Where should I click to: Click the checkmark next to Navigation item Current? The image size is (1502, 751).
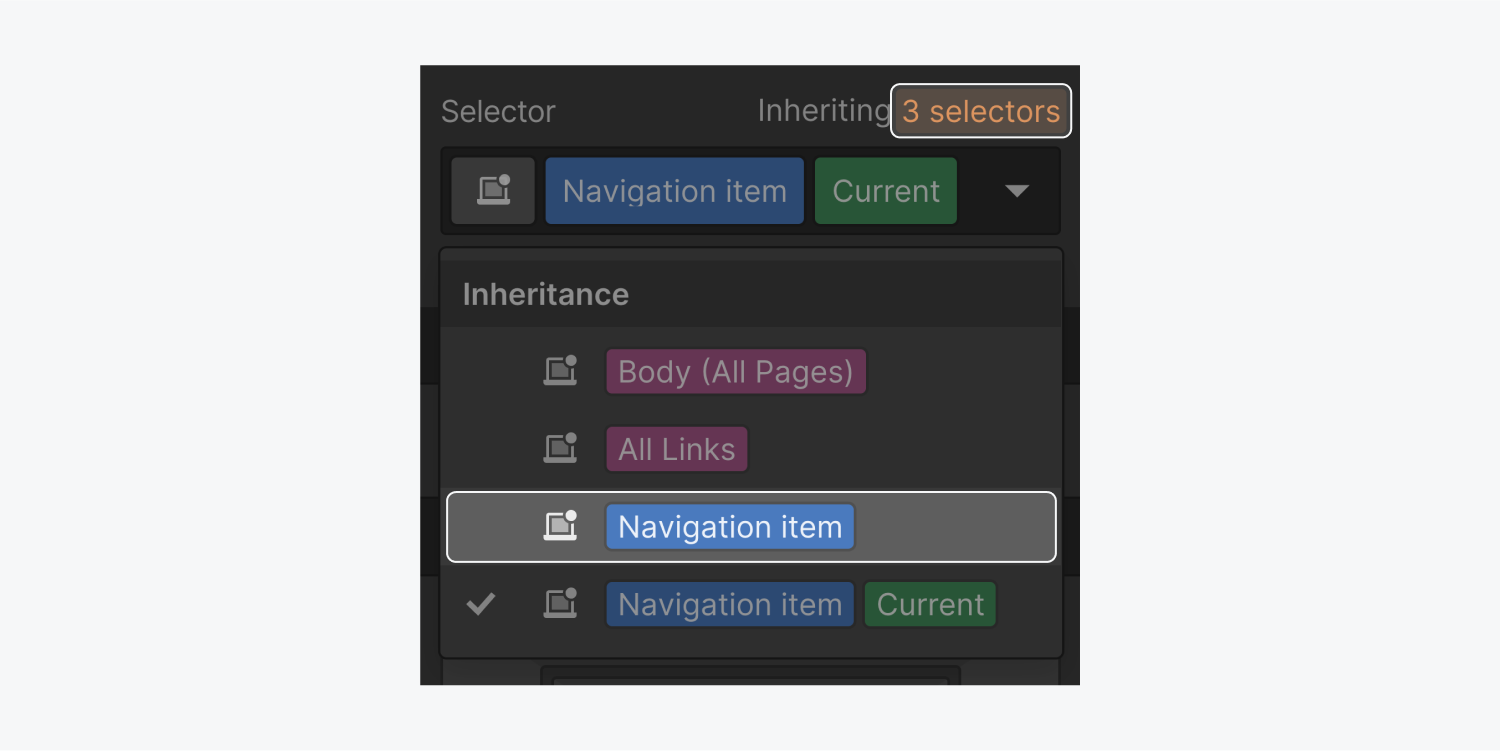(x=481, y=603)
